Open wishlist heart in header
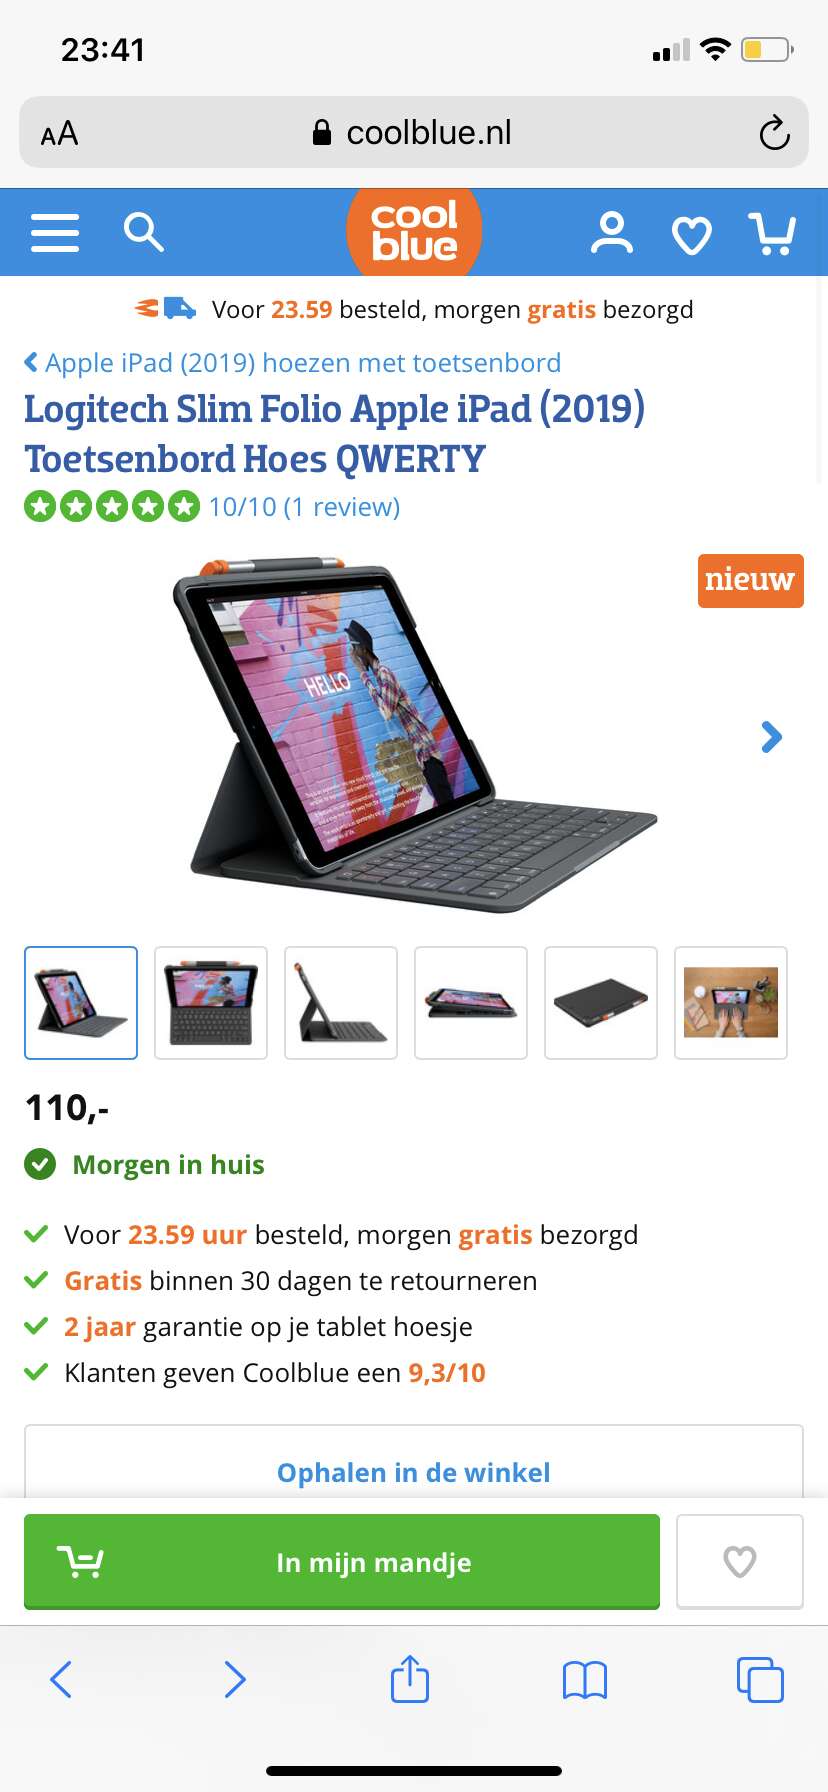 pos(692,235)
